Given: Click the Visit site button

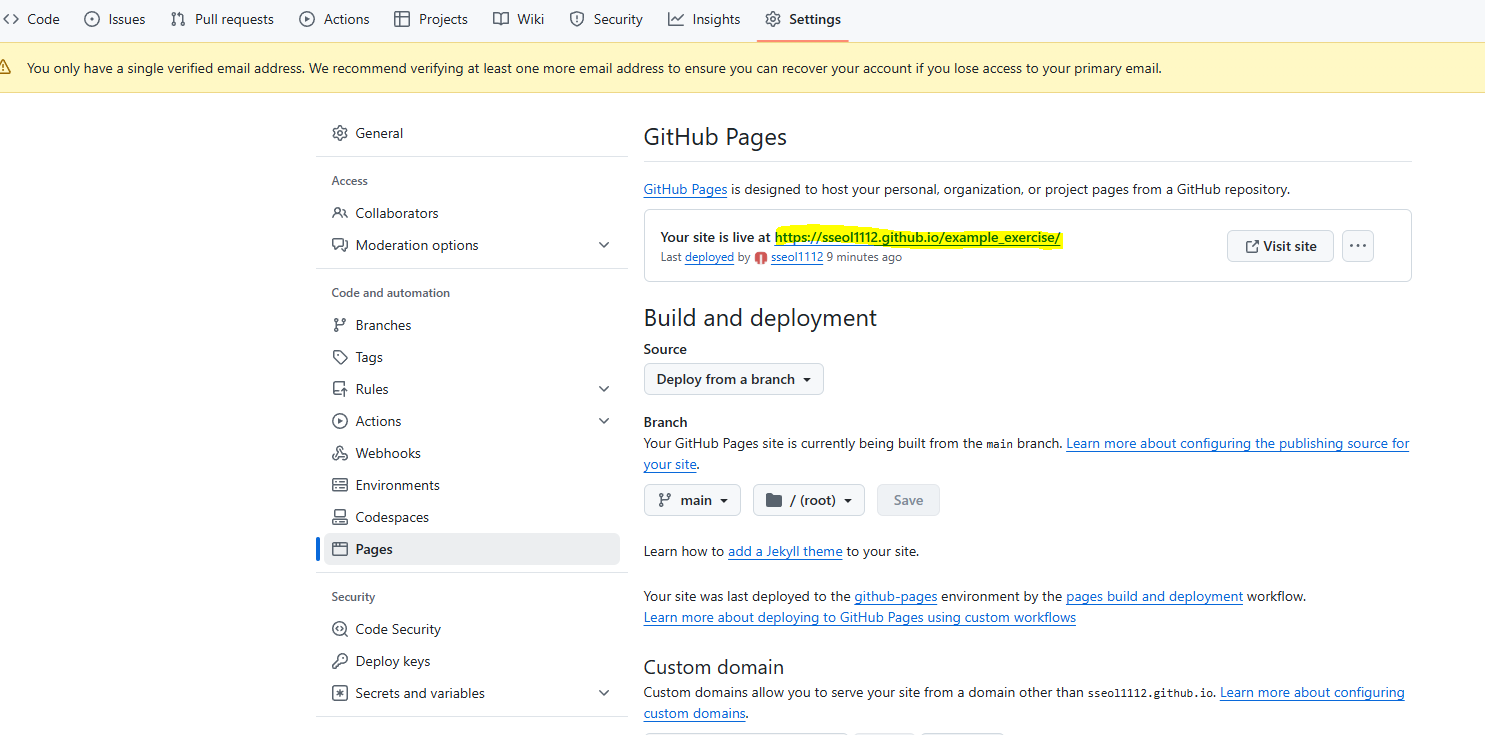Looking at the screenshot, I should (1280, 246).
